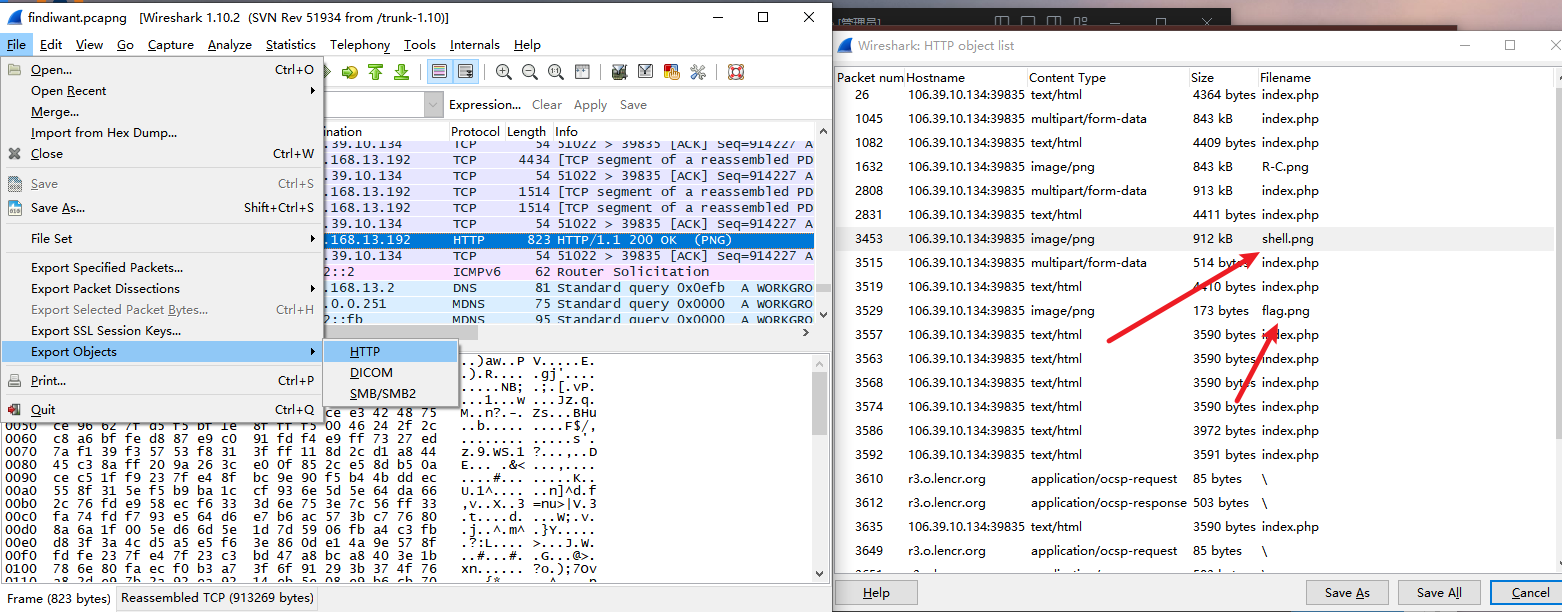The height and width of the screenshot is (612, 1562).
Task: Select the HTTP/1.1 200 OK (PNG) packet row
Action: (x=567, y=240)
